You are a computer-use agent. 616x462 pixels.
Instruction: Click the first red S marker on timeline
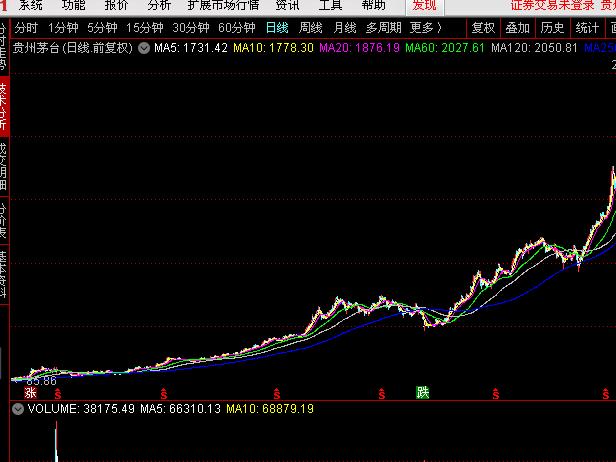point(57,394)
